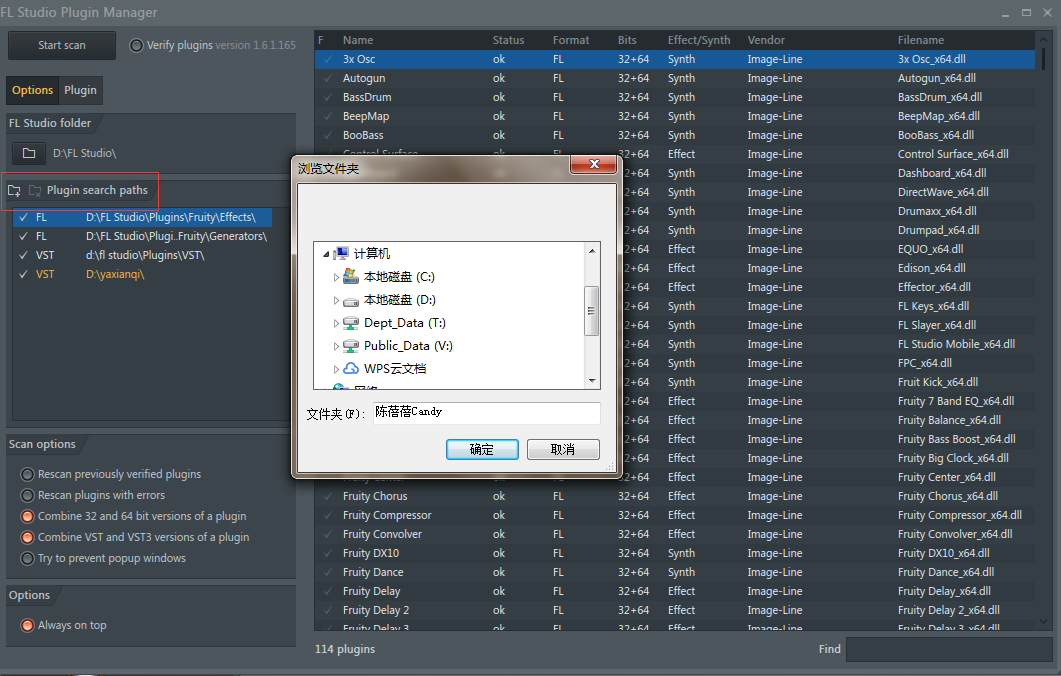1061x676 pixels.
Task: Click the folder tree scroll-up arrow
Action: 592,251
